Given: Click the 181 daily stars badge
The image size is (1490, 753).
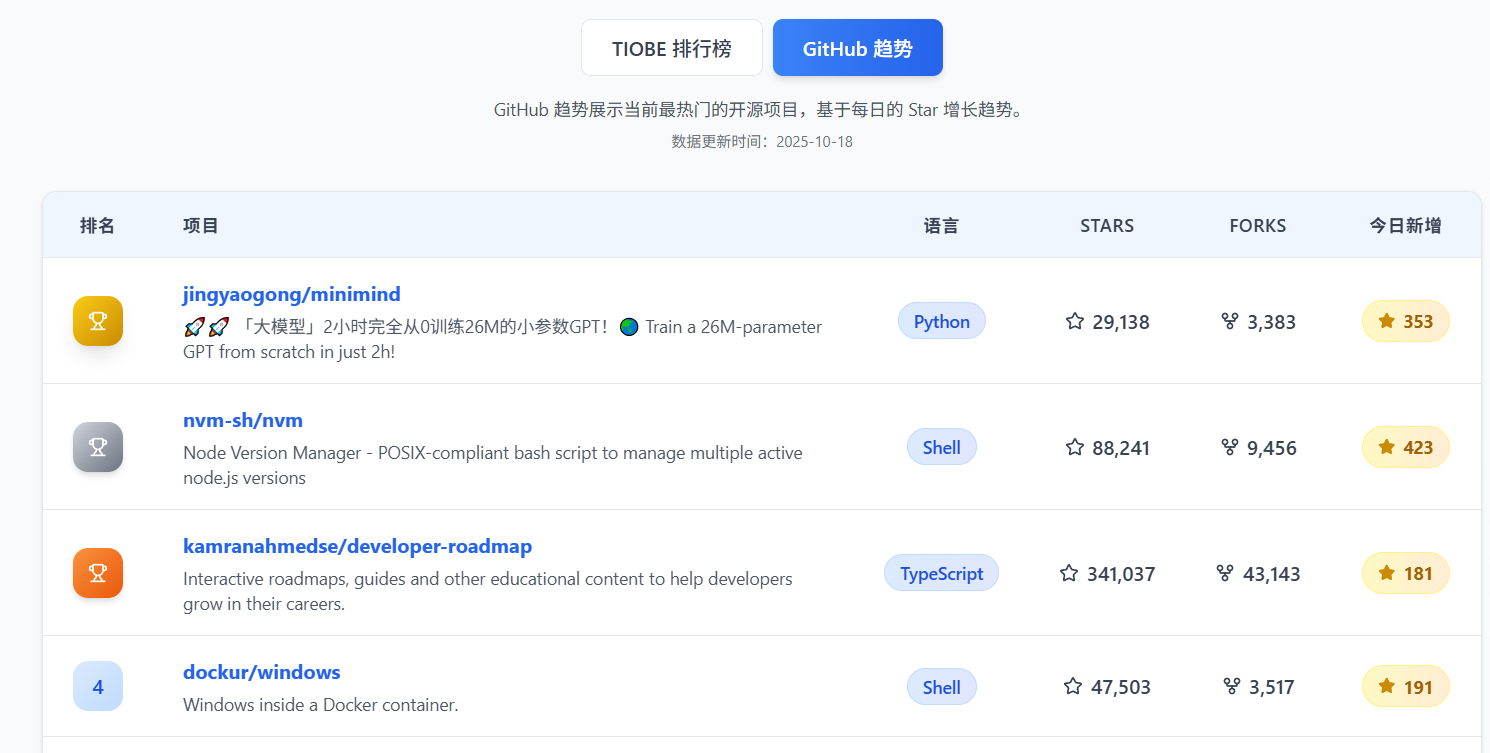Looking at the screenshot, I should tap(1406, 573).
